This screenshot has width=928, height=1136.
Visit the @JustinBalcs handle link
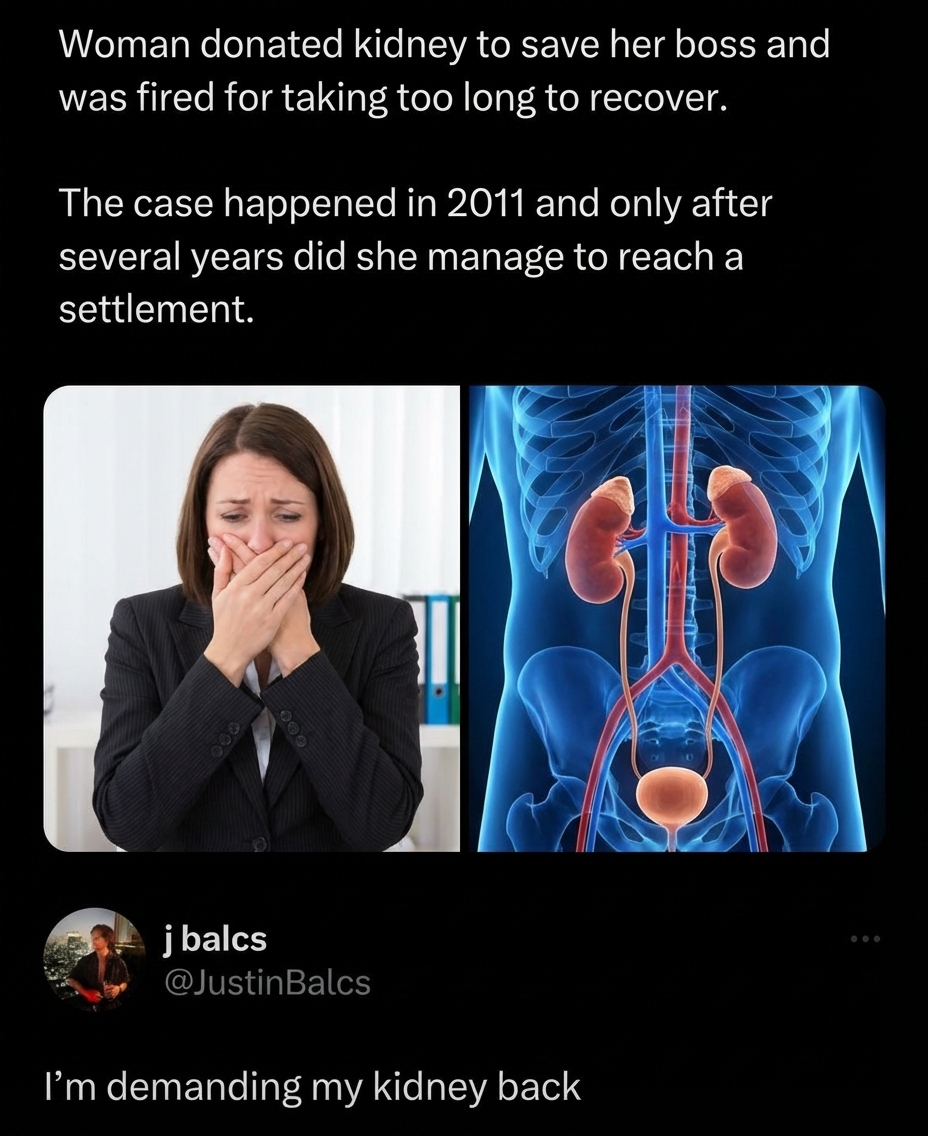(267, 983)
